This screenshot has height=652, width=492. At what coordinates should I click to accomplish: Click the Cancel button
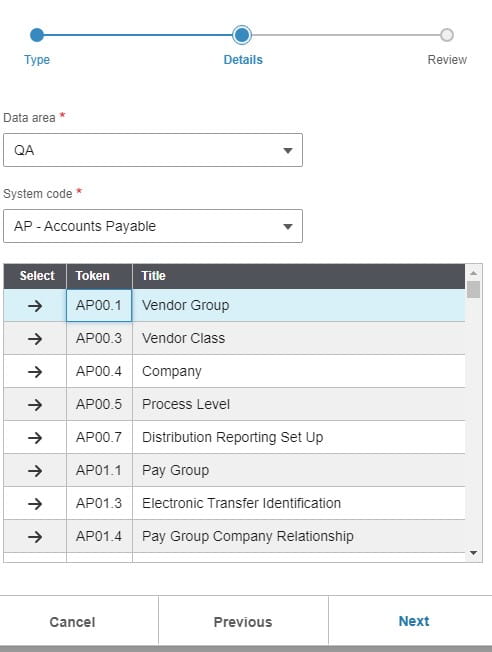point(72,622)
